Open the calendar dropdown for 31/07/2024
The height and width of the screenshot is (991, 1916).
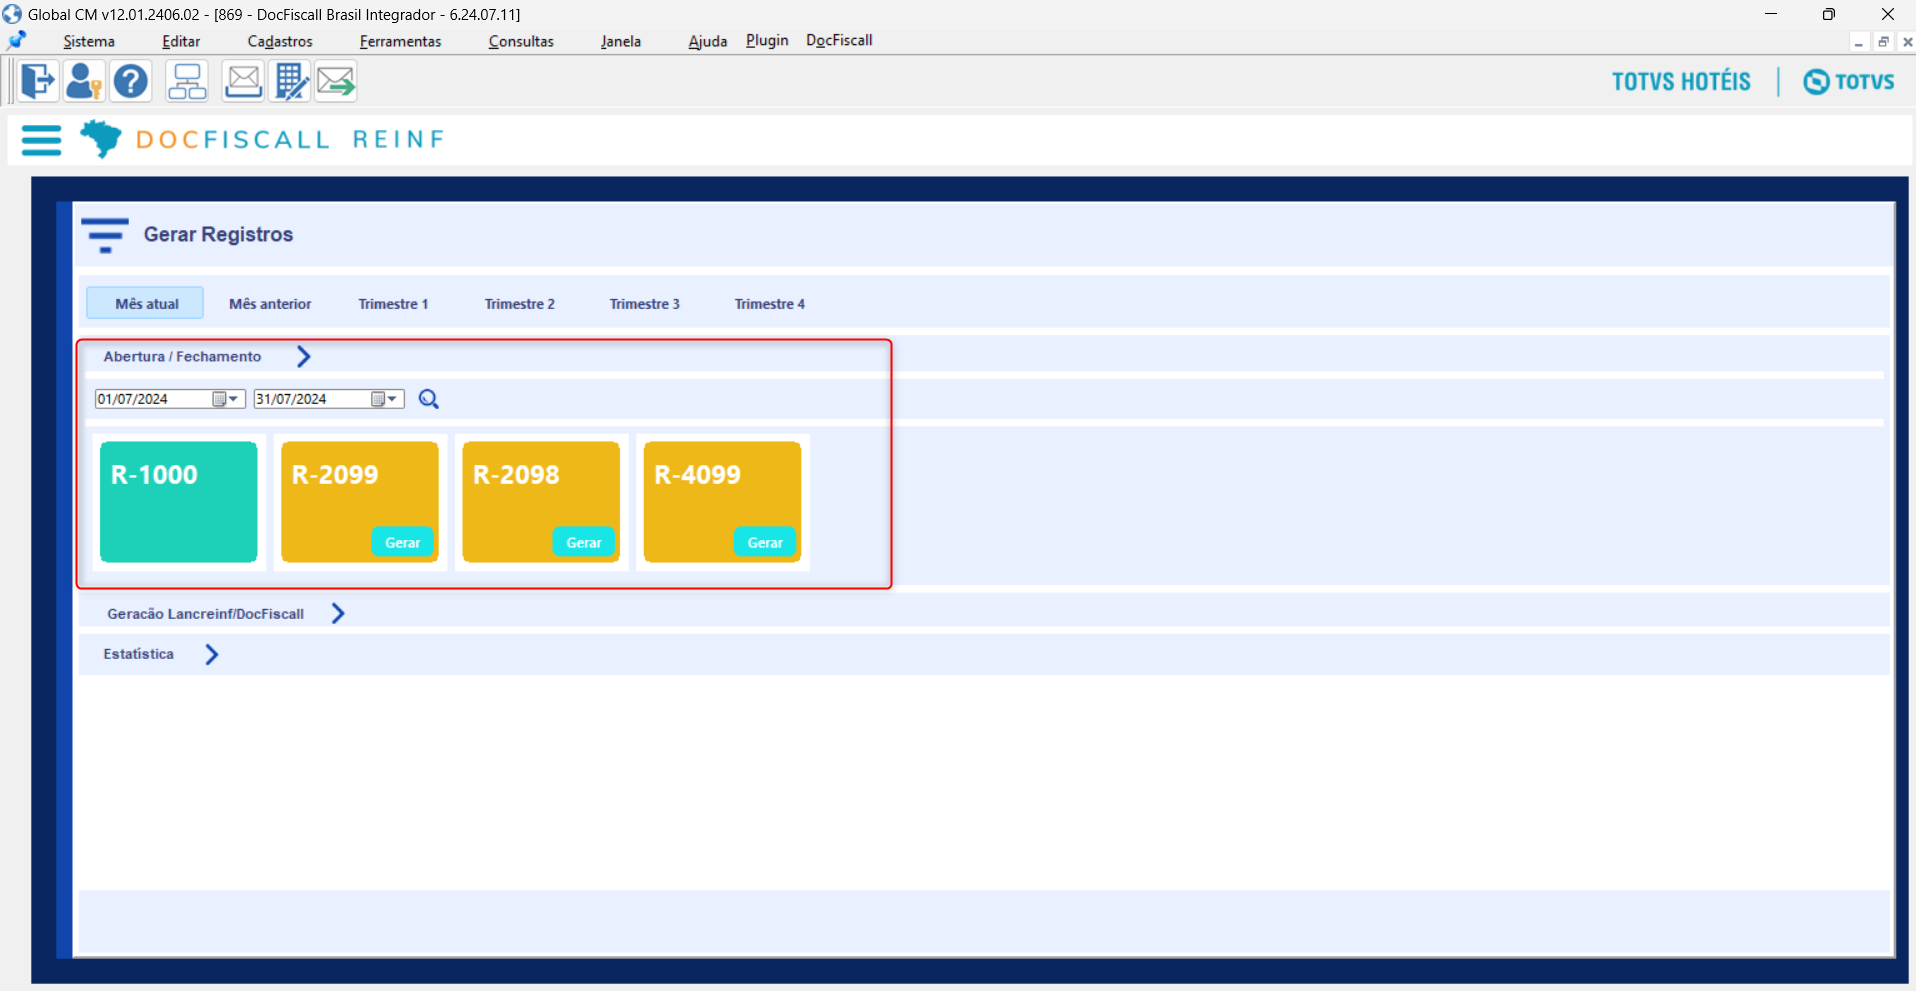(384, 399)
